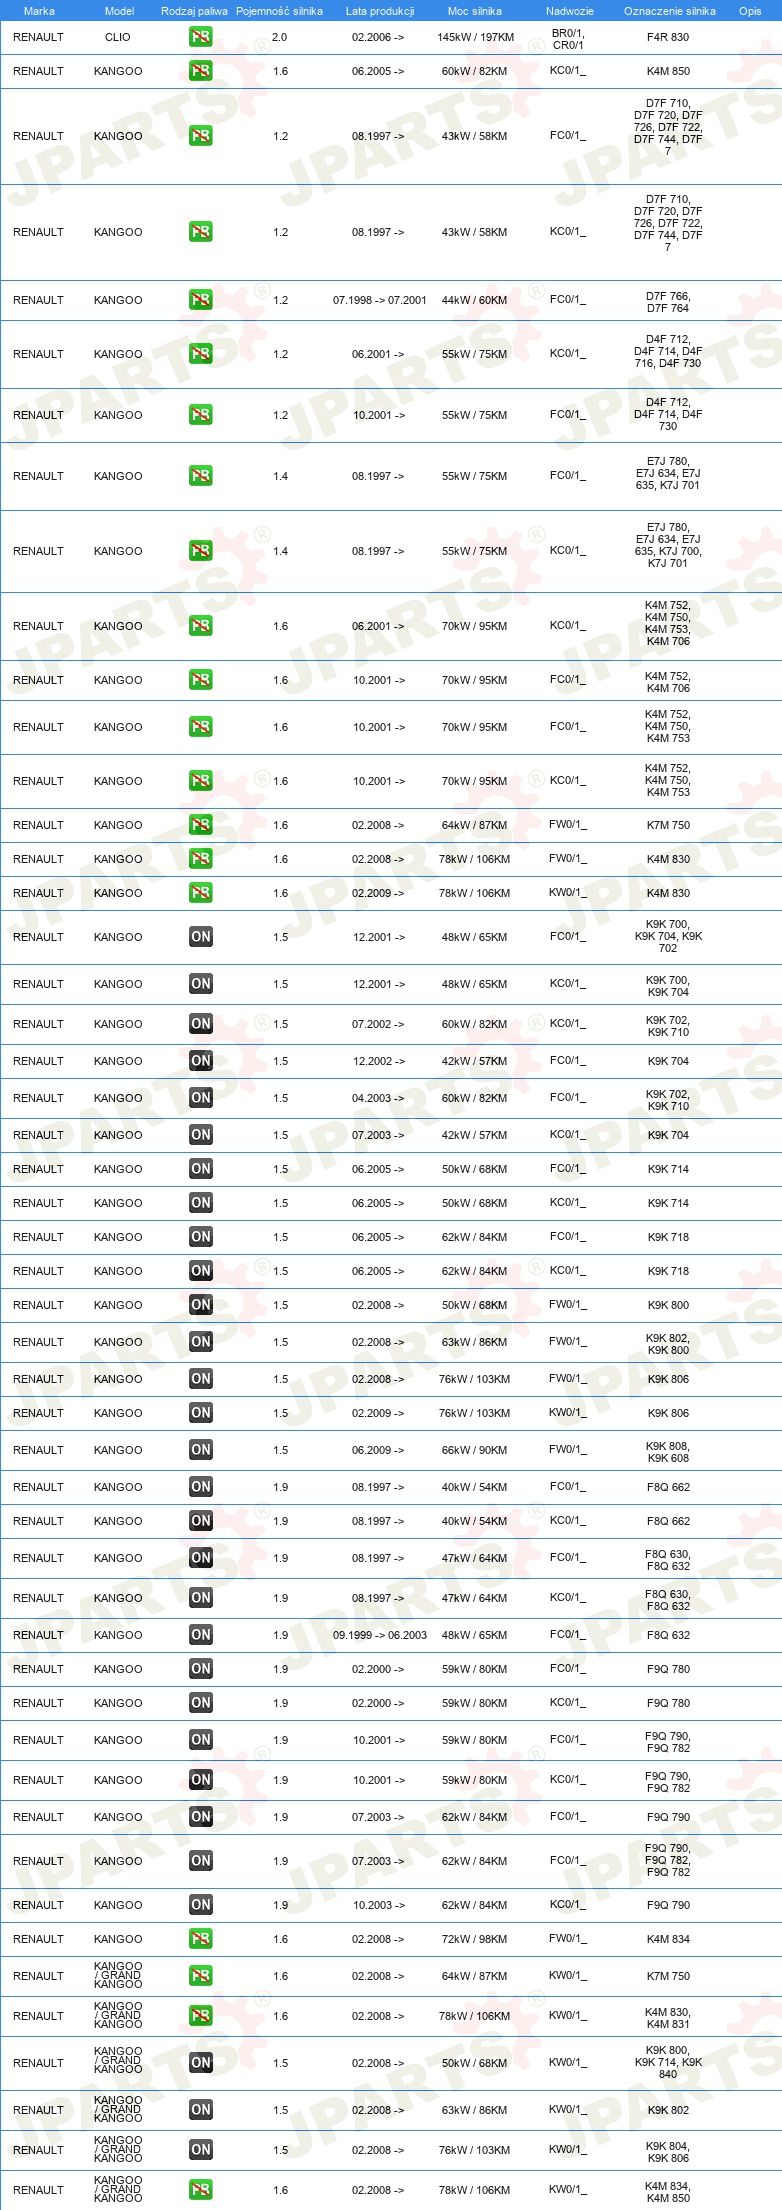
Task: Click the K4M 830, K4M 831 engine cell
Action: tap(668, 2018)
